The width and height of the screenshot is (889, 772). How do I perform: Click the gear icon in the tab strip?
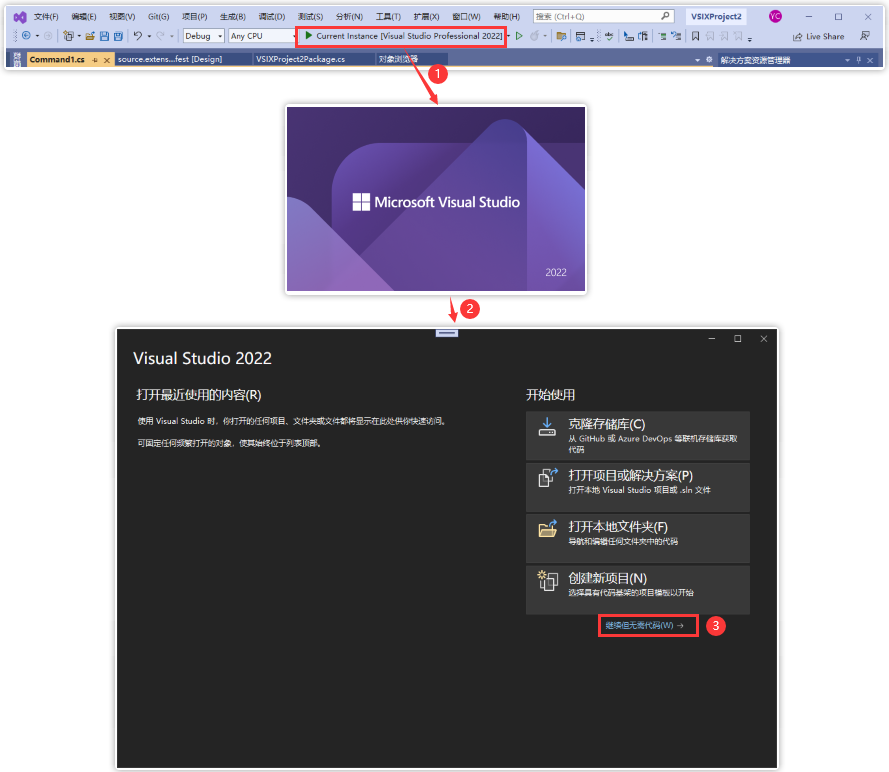(x=709, y=59)
